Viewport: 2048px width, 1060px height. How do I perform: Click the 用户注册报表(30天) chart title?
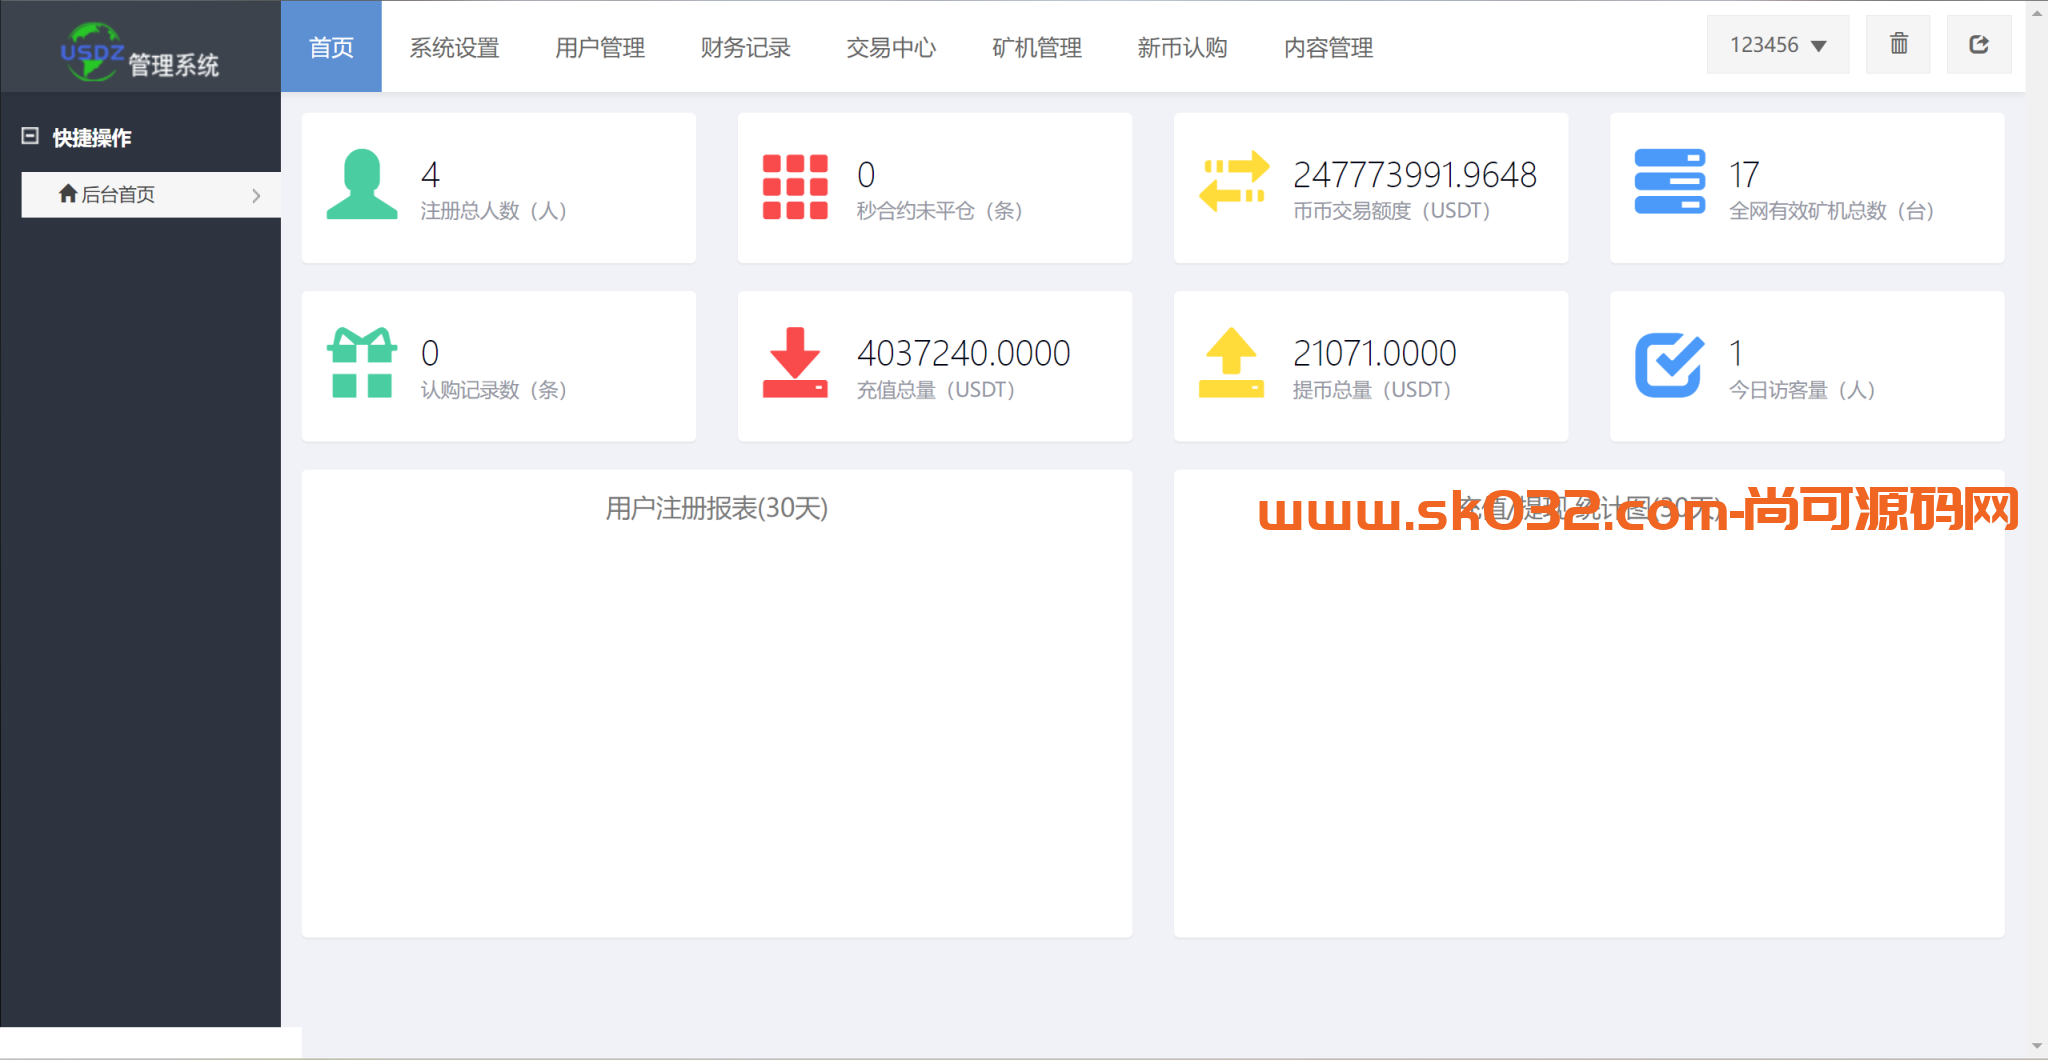(717, 508)
